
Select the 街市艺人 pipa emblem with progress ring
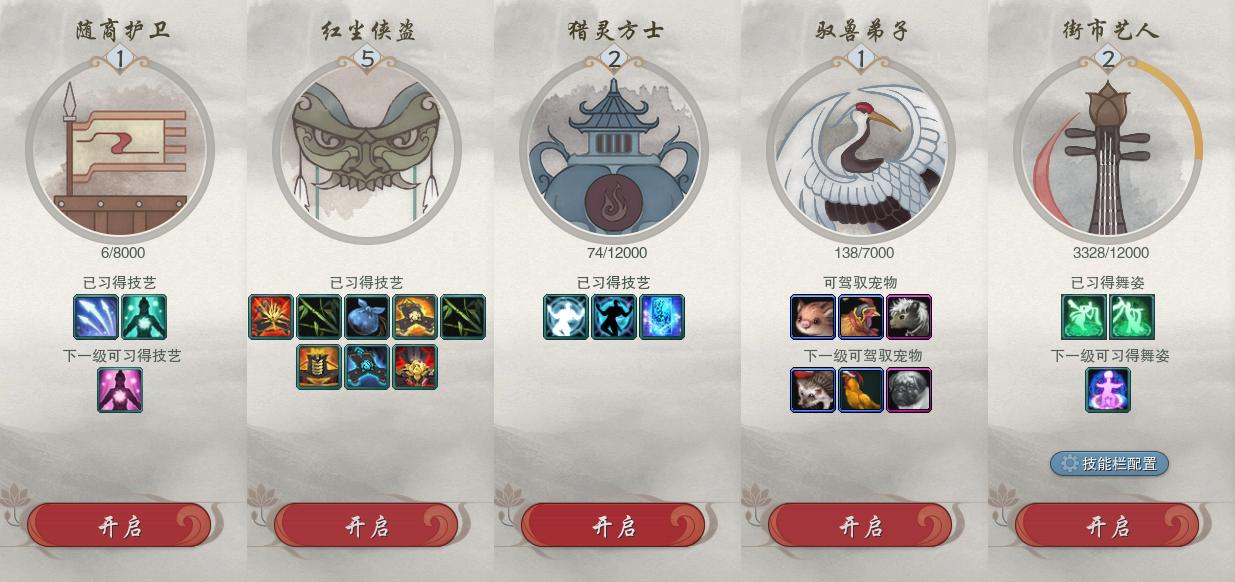[x=1108, y=150]
